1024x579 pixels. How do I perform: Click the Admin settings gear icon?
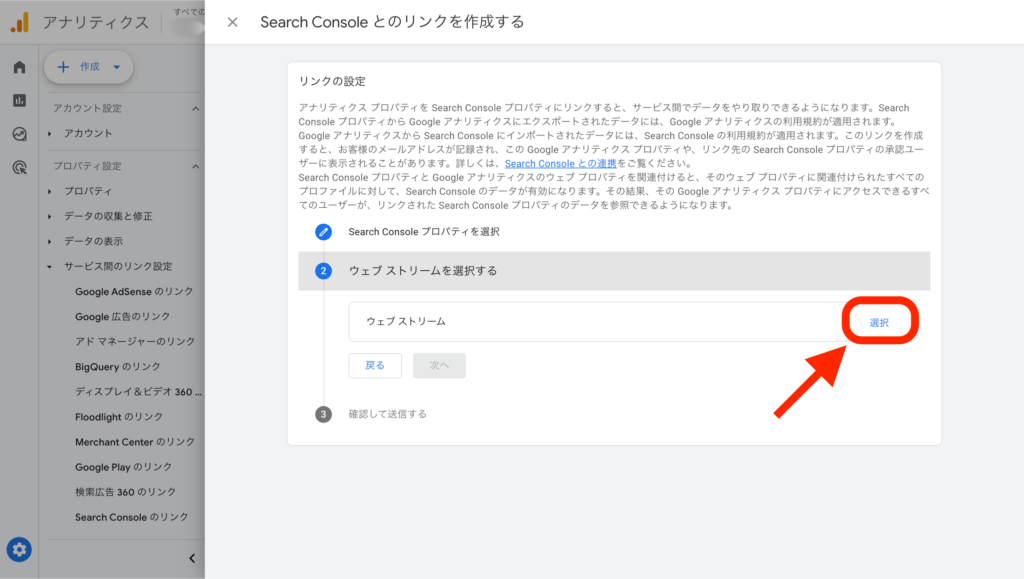click(19, 549)
